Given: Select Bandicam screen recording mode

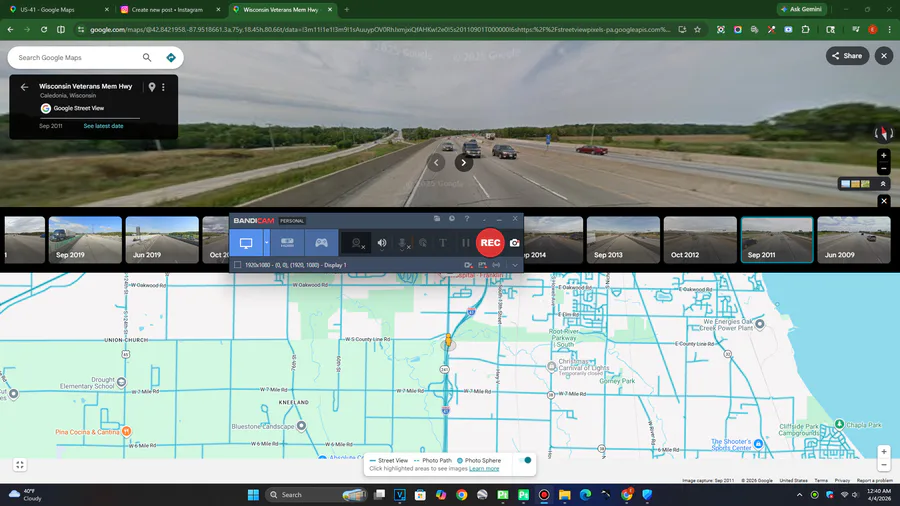Looking at the screenshot, I should (x=246, y=243).
